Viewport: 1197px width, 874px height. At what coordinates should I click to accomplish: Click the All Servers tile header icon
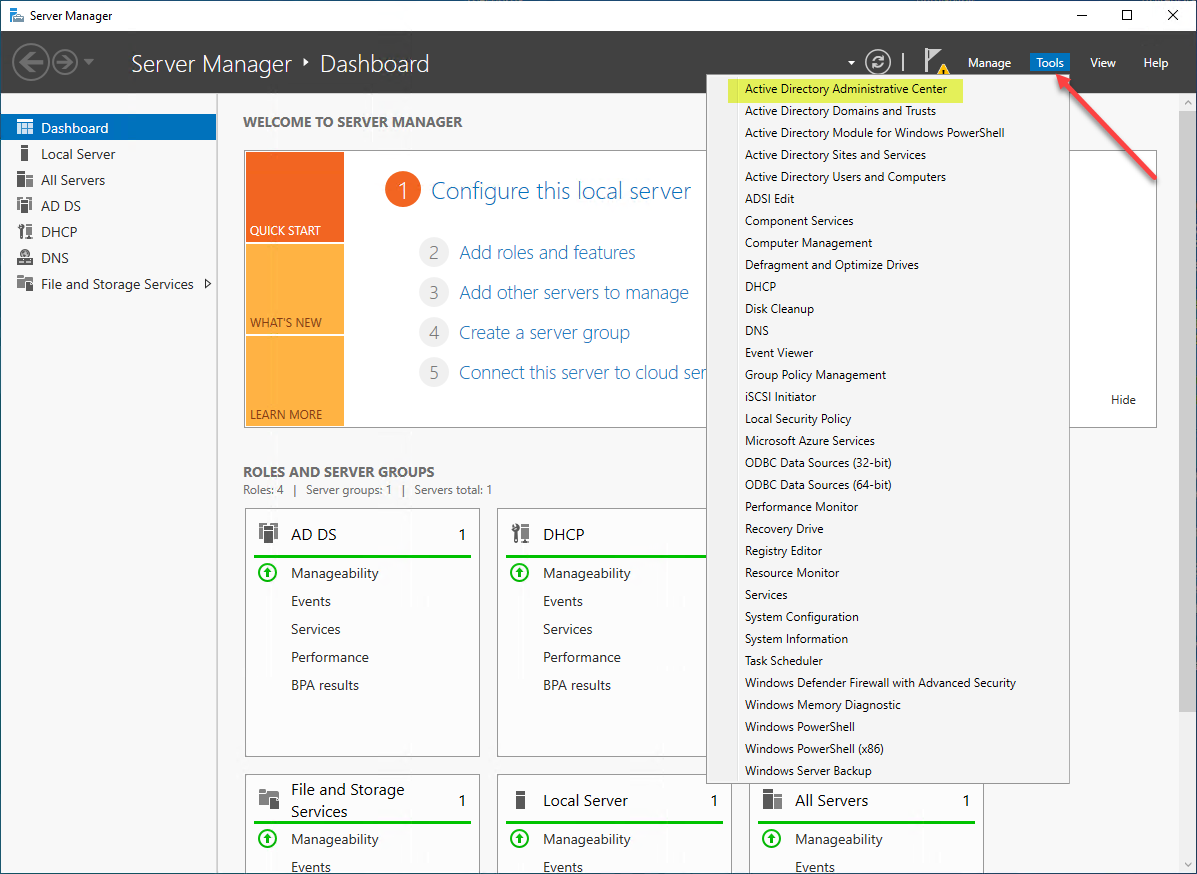tap(773, 799)
